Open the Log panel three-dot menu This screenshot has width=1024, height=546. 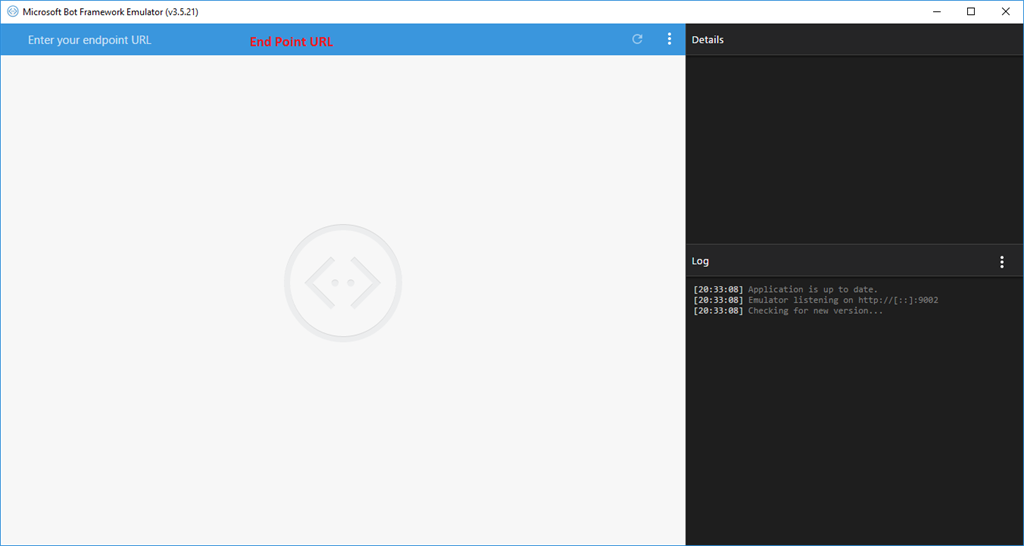click(x=1002, y=262)
